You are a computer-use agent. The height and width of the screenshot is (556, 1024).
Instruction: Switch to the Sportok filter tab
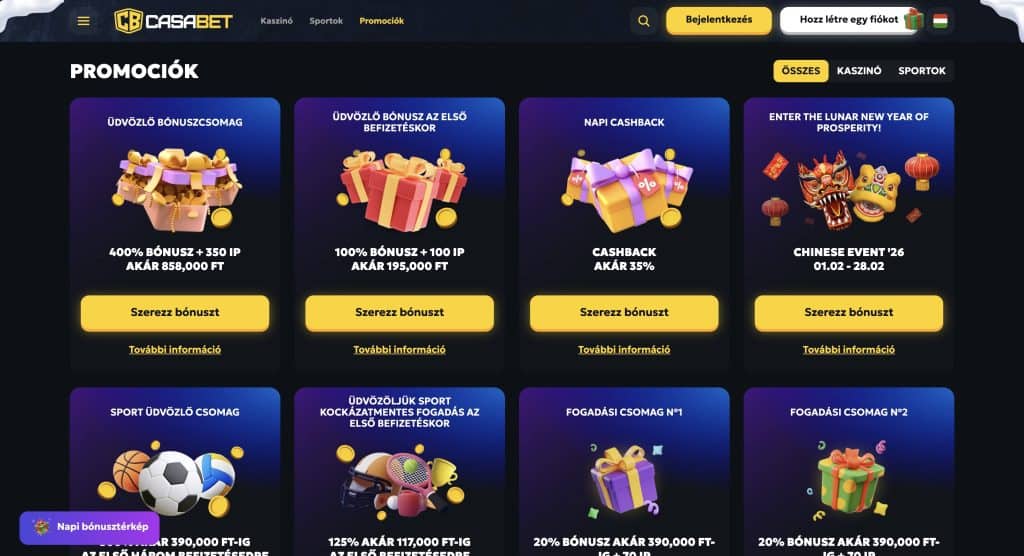[921, 71]
